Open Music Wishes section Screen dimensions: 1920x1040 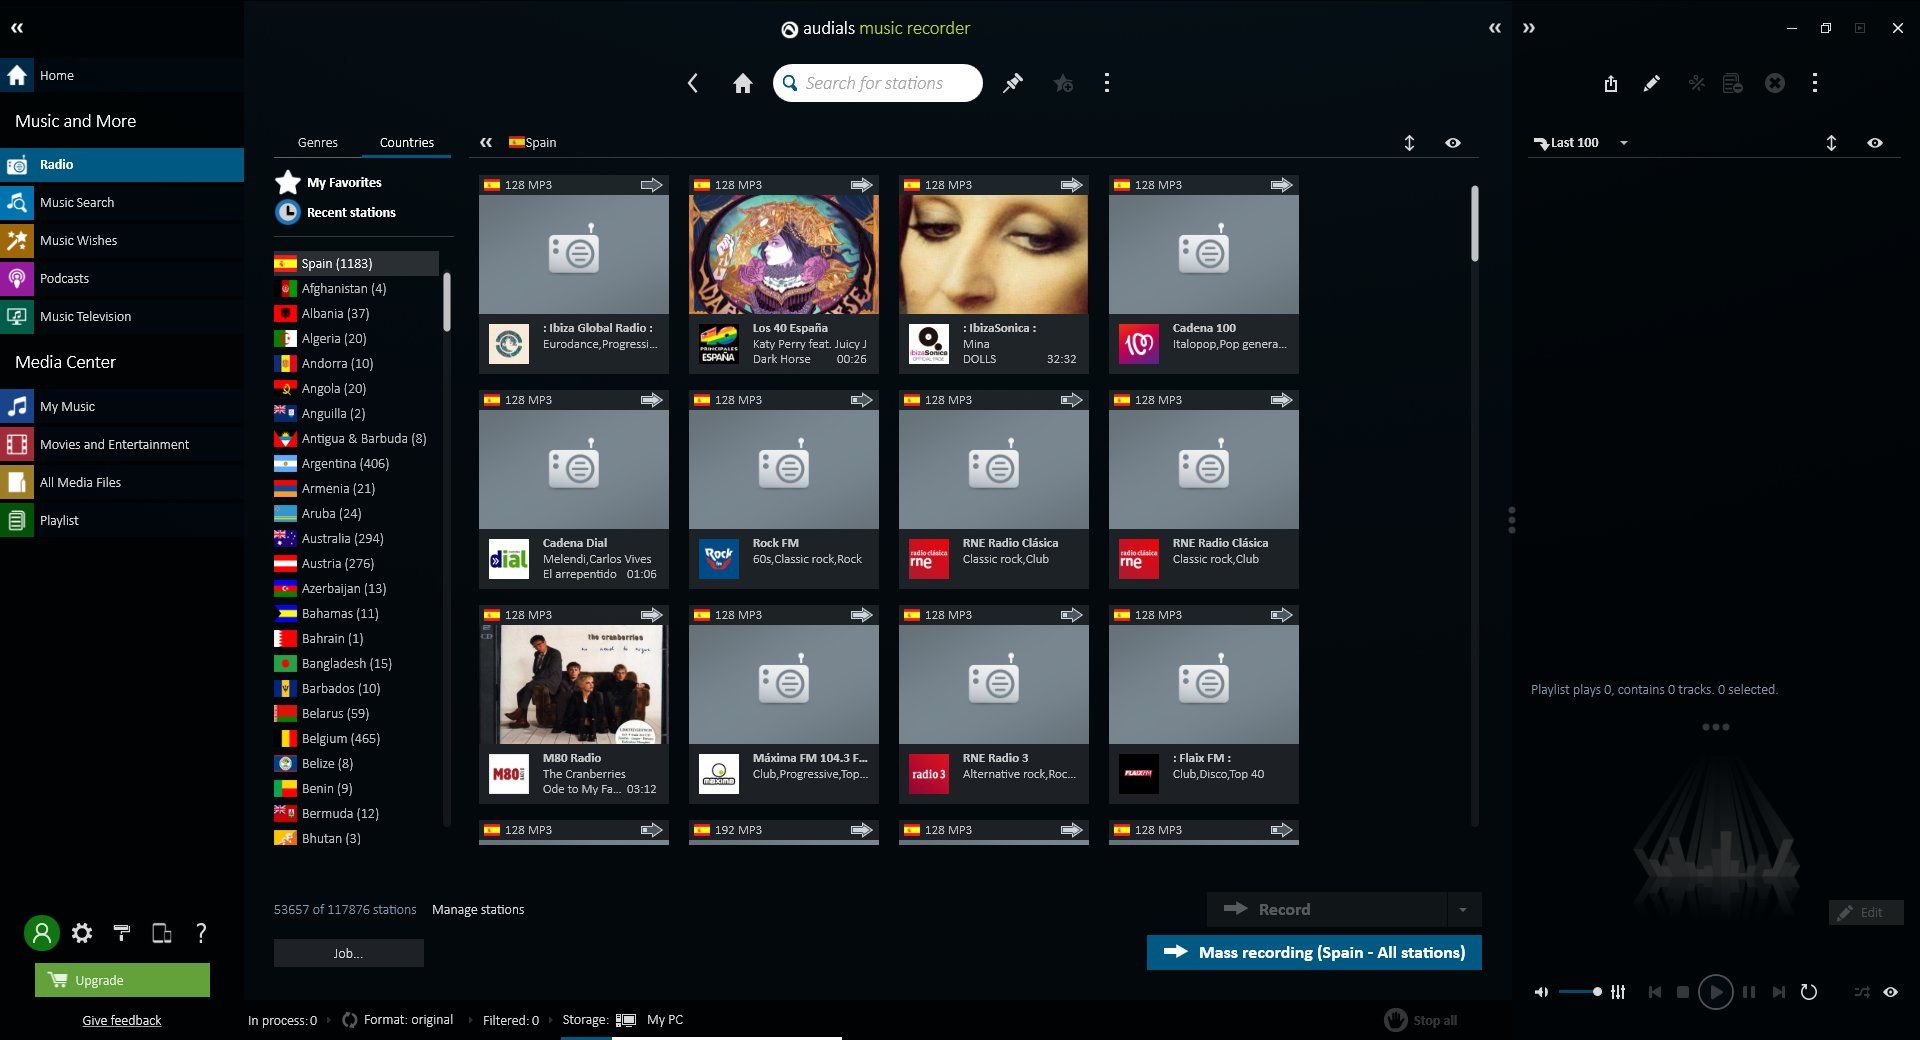pos(121,240)
